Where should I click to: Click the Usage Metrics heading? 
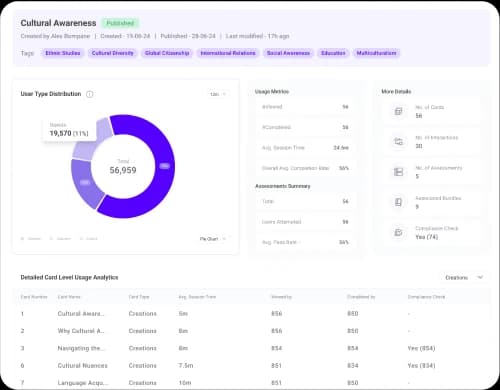[x=272, y=91]
